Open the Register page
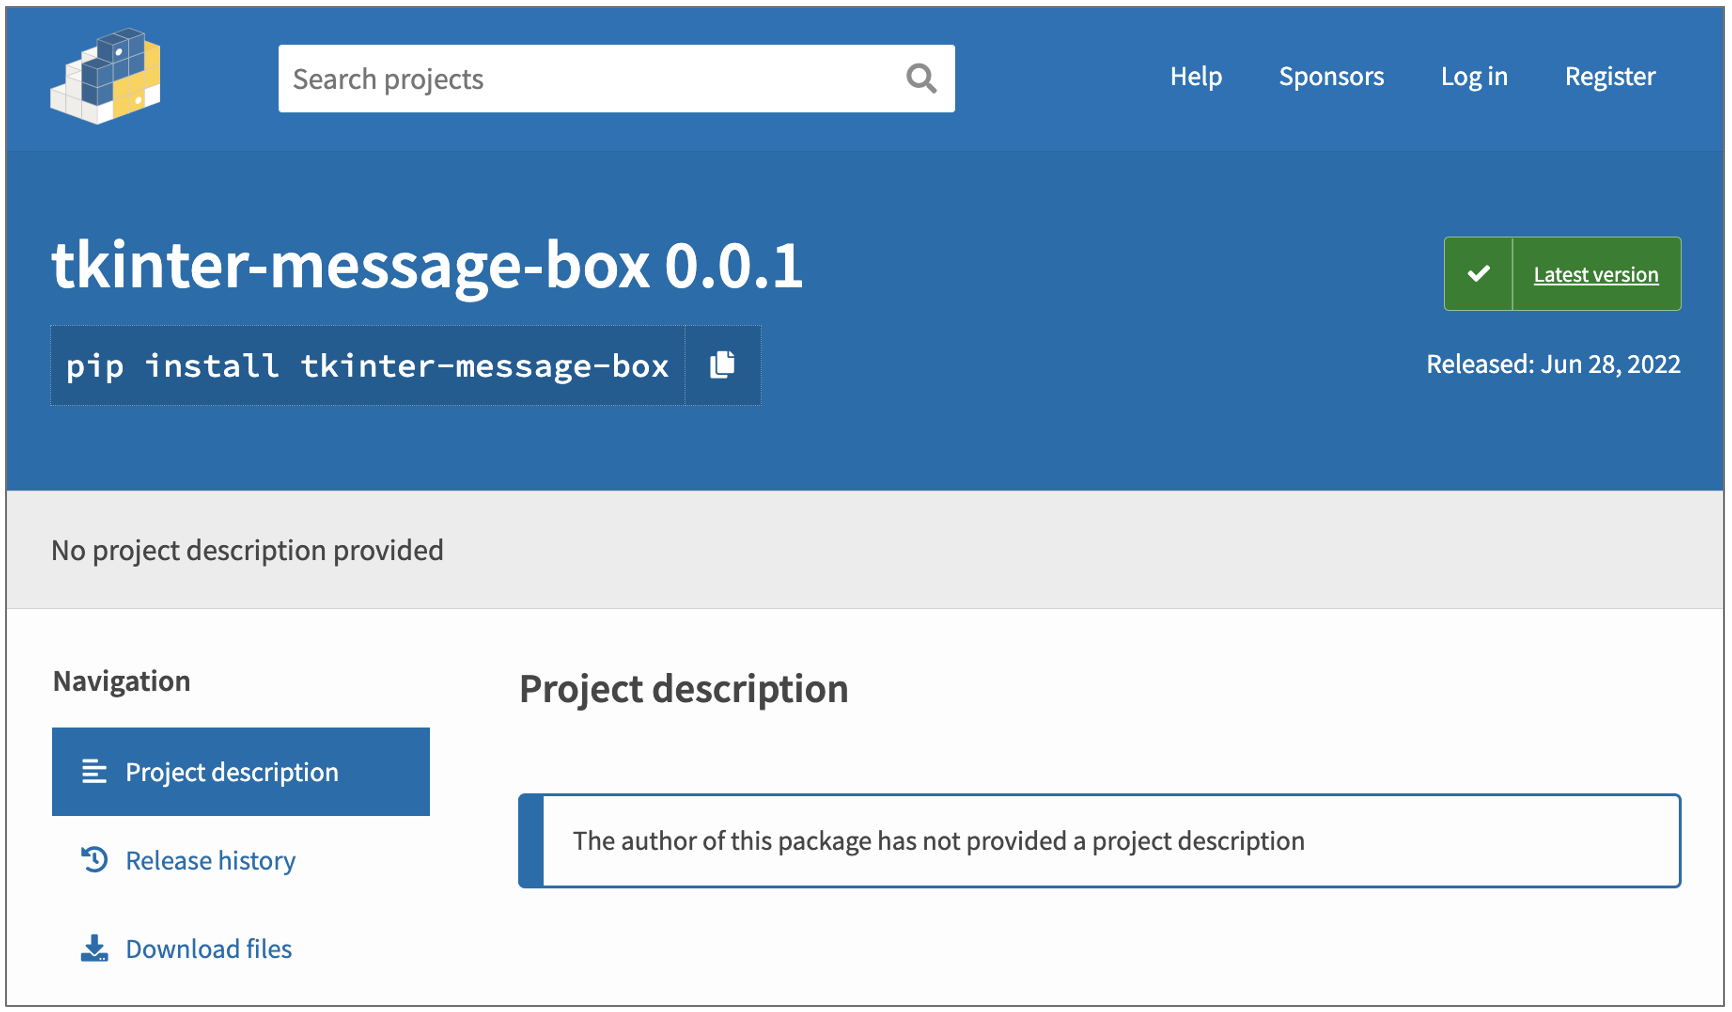Screen dimensions: 1732x1012 click(1609, 77)
